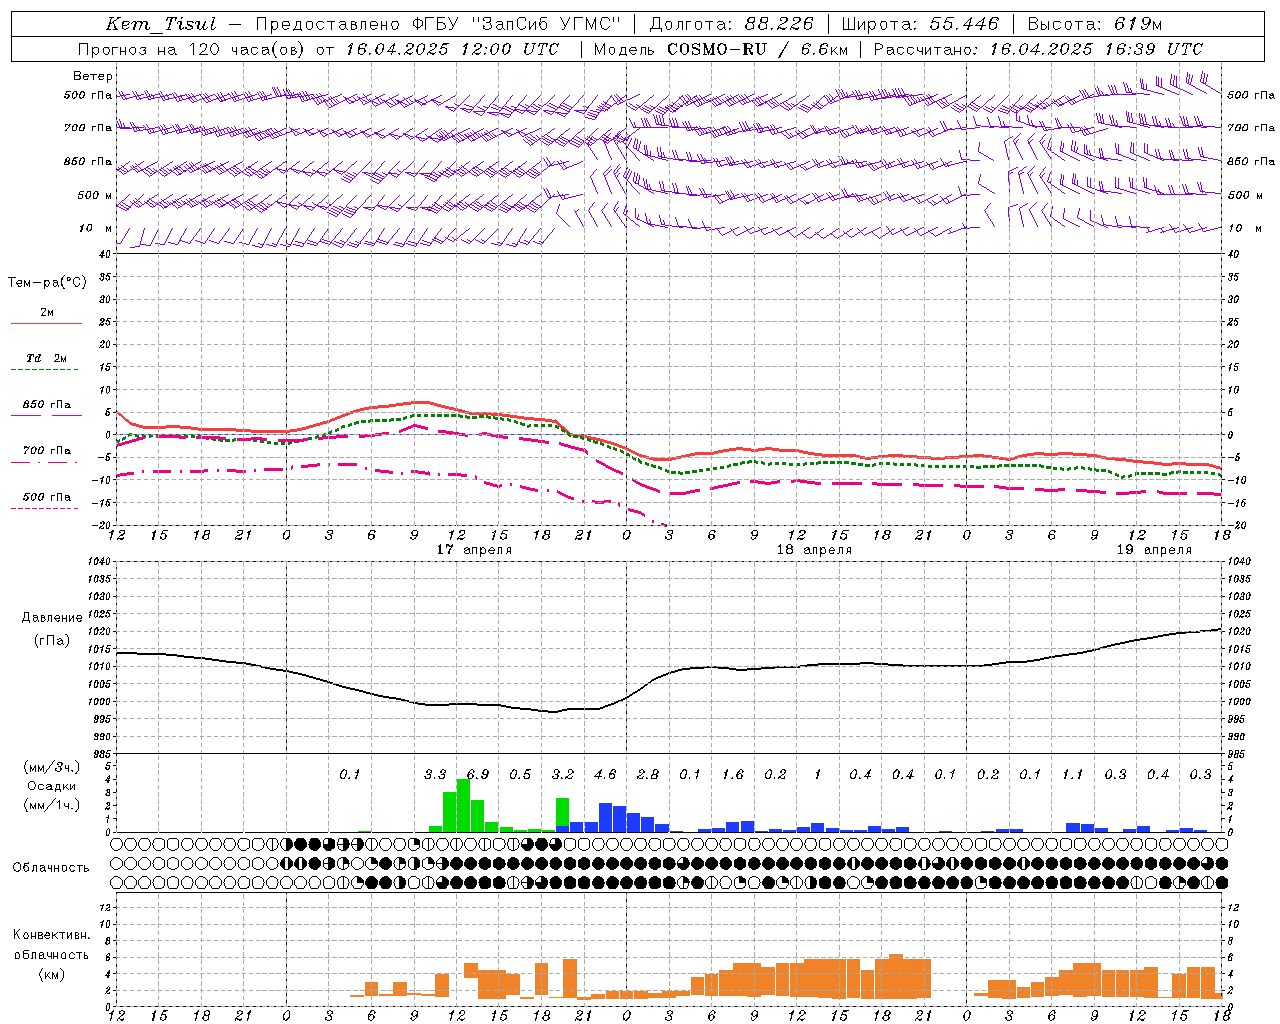Click the "(км)" unit label
1280x1024 pixels.
pos(51,974)
